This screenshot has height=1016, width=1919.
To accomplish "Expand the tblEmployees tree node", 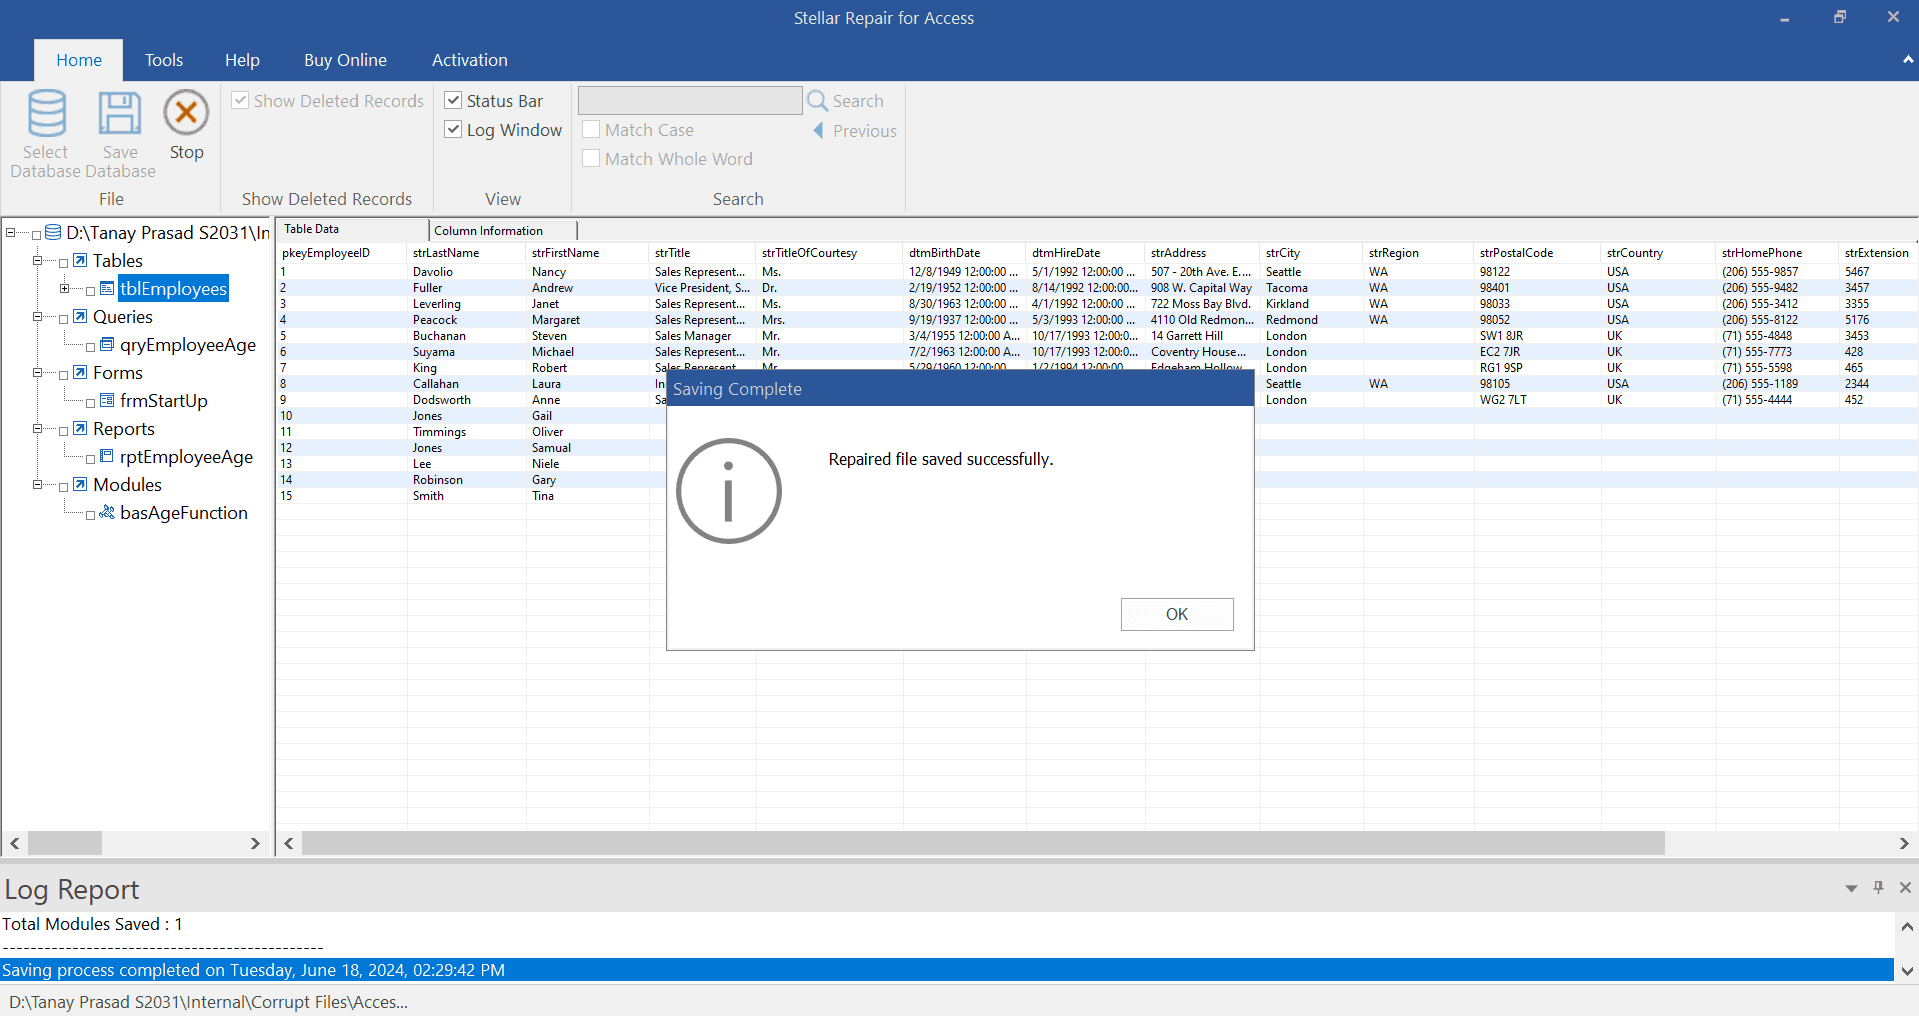I will tap(65, 289).
